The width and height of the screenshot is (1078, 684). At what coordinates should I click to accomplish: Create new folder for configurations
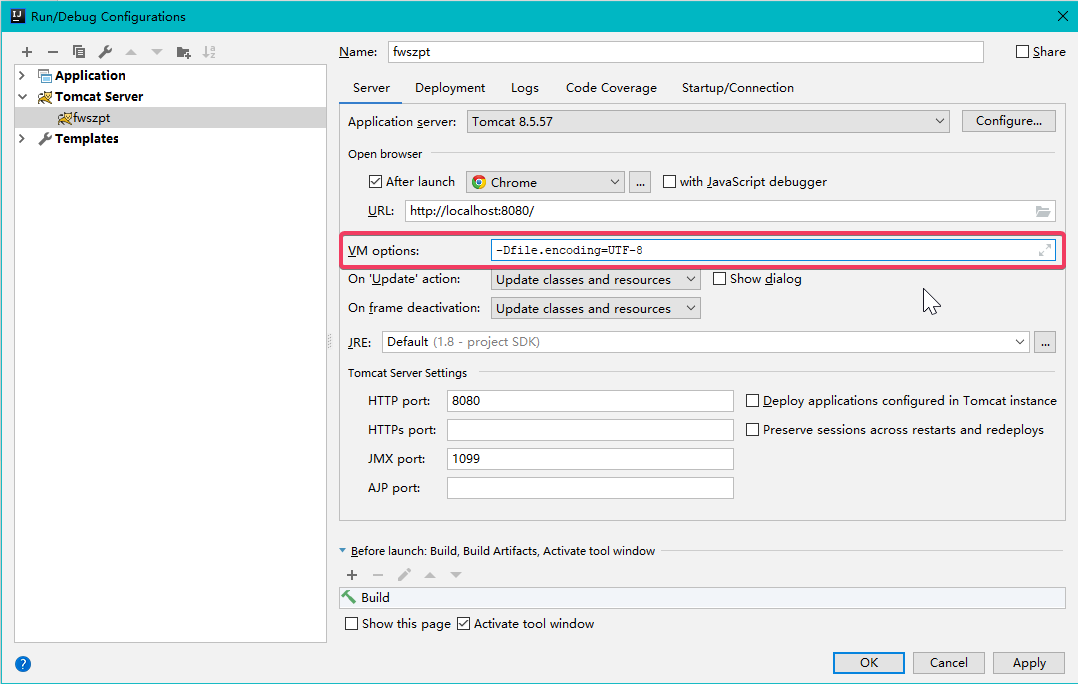pyautogui.click(x=183, y=51)
